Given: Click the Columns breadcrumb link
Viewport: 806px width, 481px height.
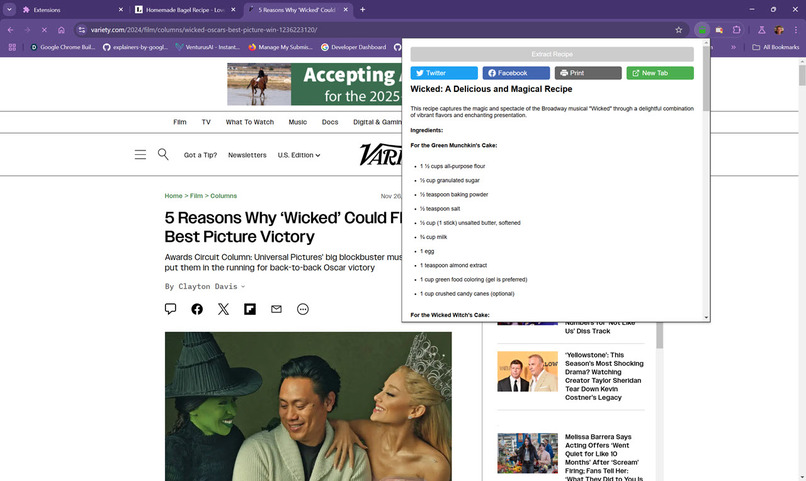Looking at the screenshot, I should (x=224, y=196).
